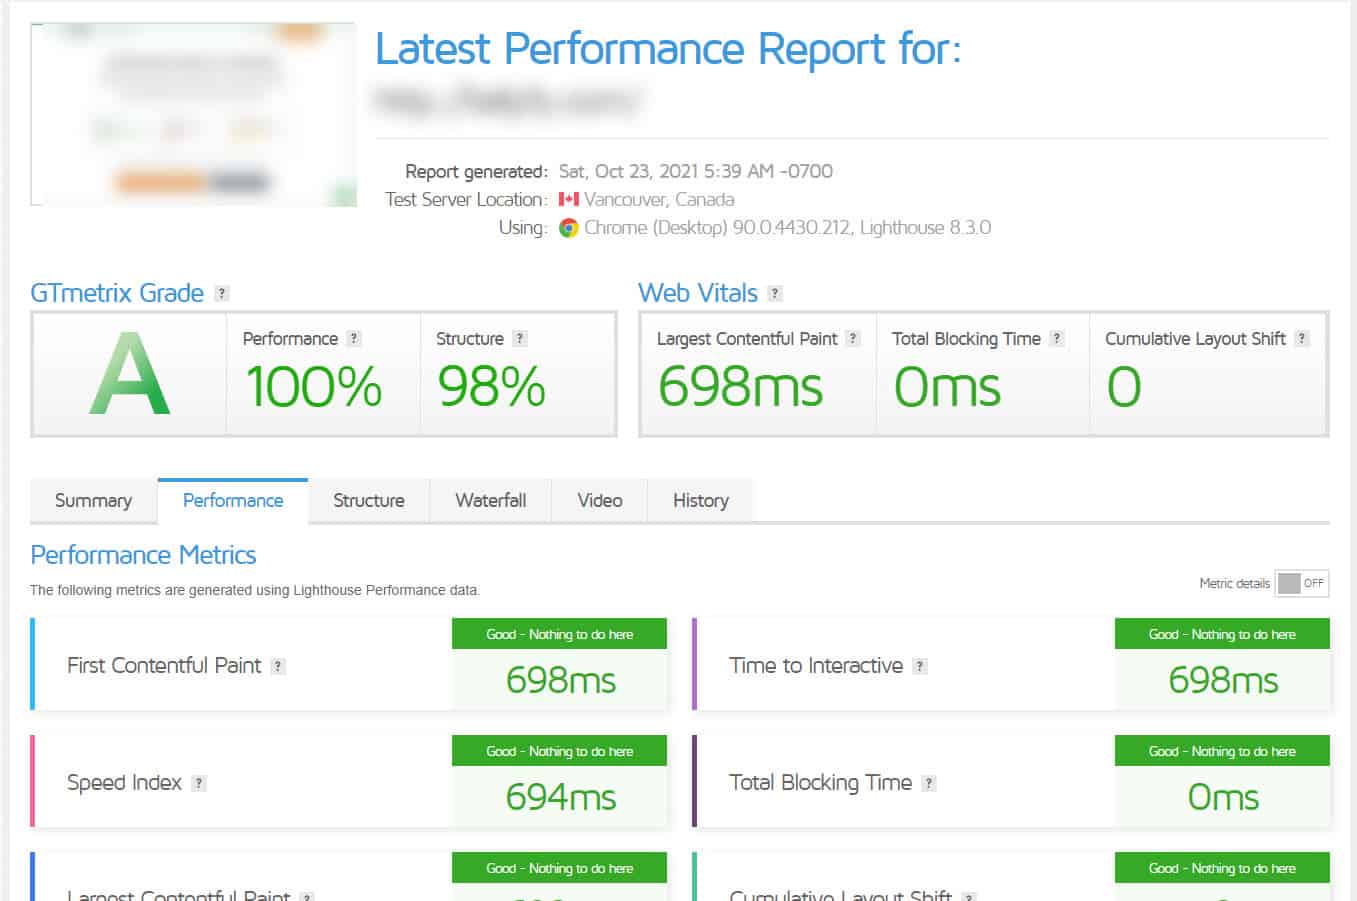This screenshot has width=1357, height=901.
Task: Click the help icon beside Web Vitals
Action: [775, 293]
